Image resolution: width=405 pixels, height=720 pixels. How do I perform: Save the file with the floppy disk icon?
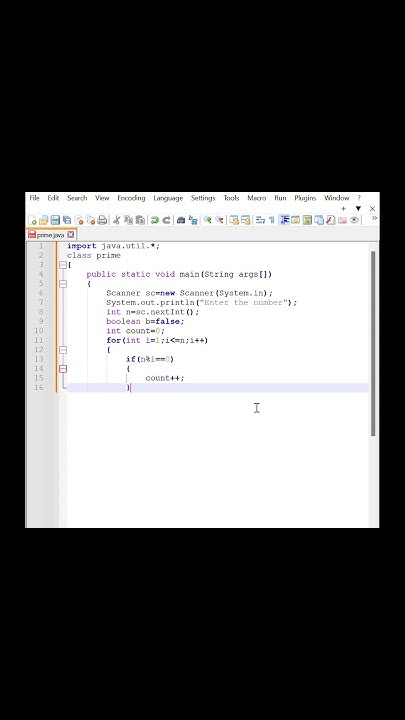pyautogui.click(x=55, y=220)
